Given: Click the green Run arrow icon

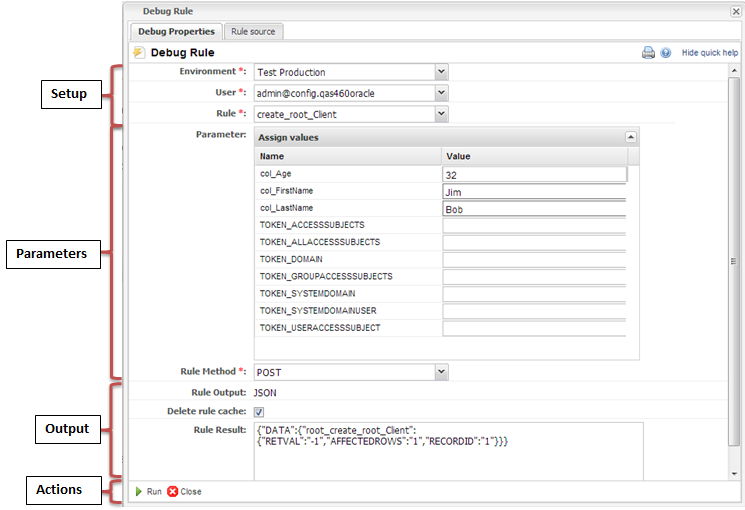Looking at the screenshot, I should (139, 491).
